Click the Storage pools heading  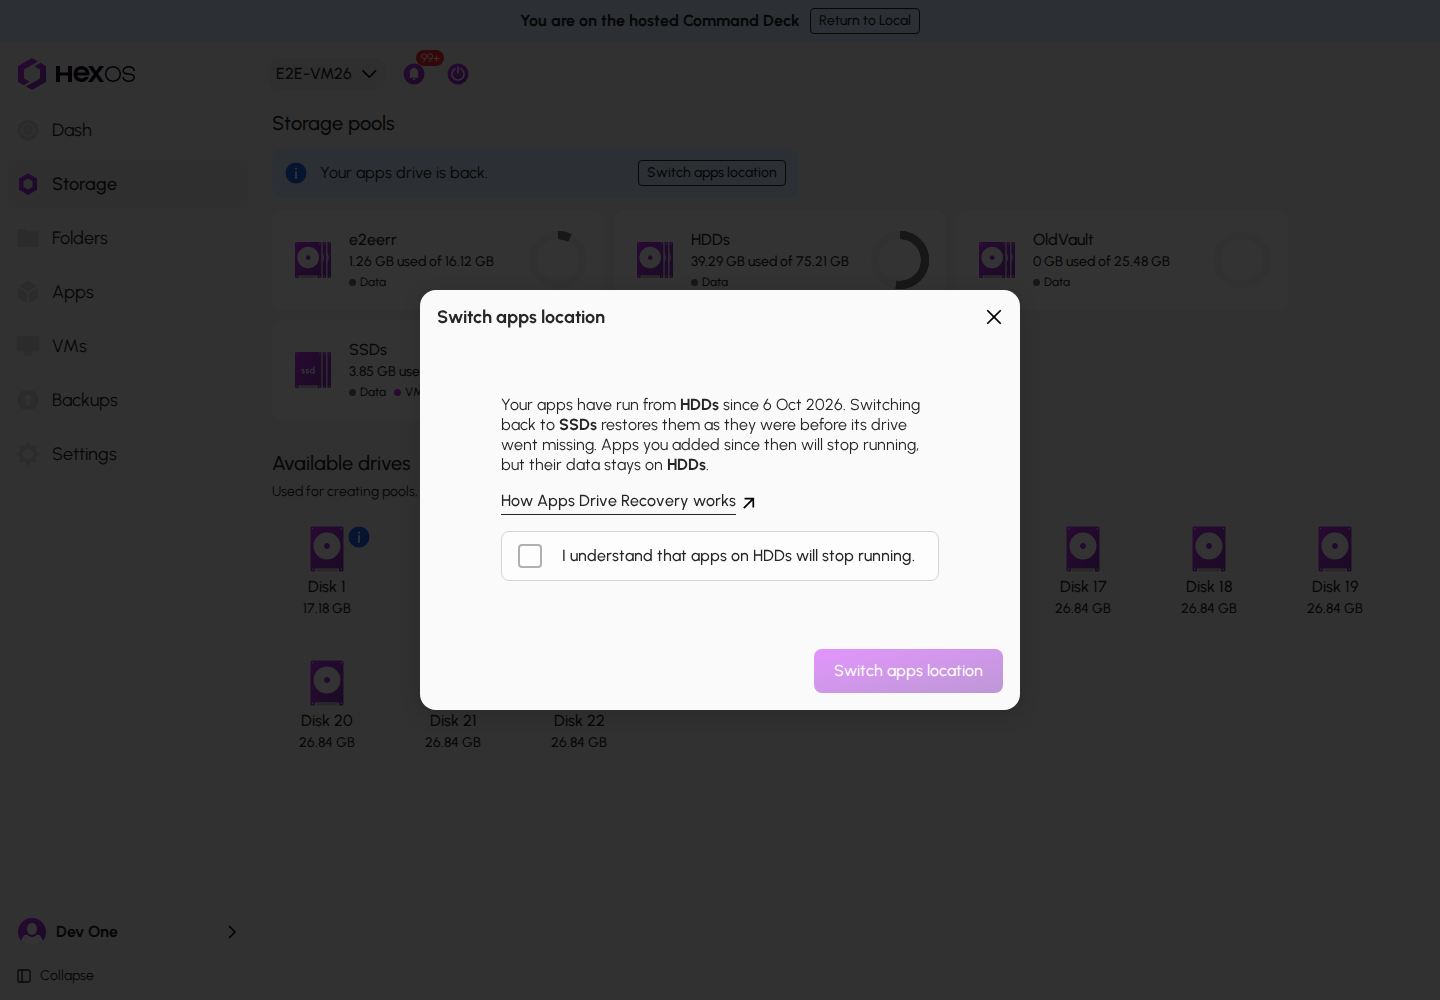(333, 124)
